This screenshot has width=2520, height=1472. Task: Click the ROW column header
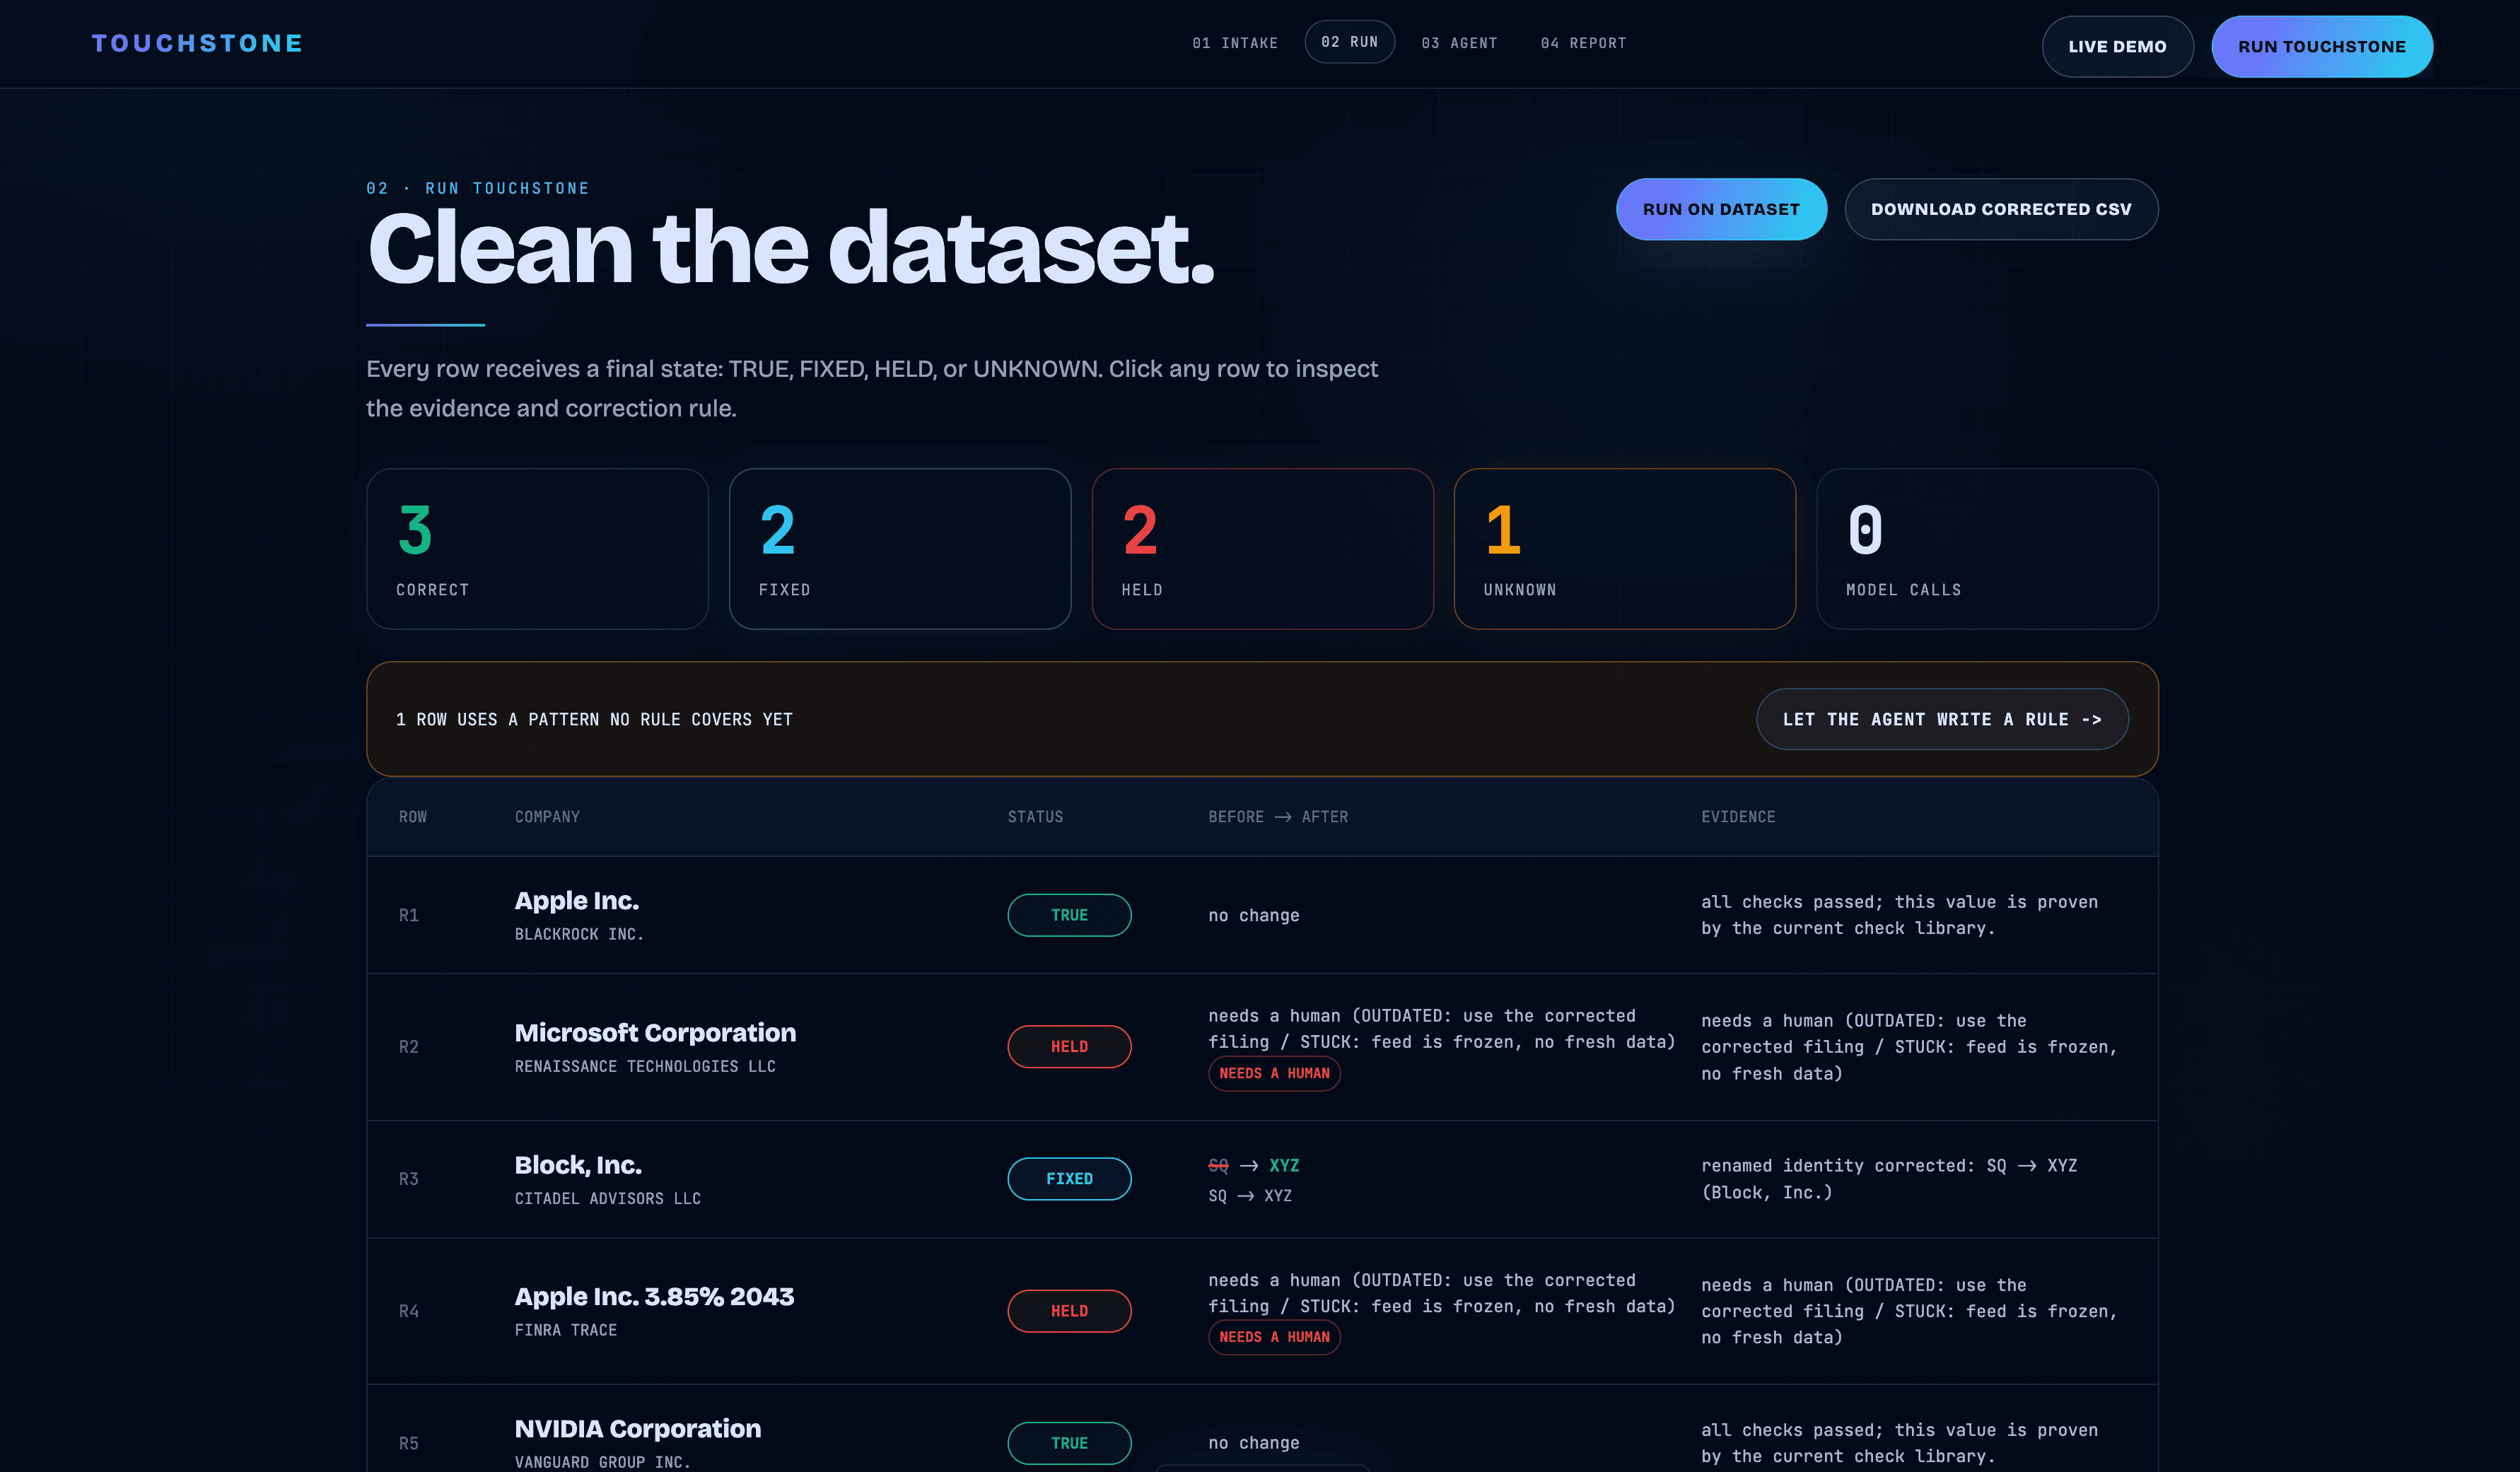pos(413,817)
